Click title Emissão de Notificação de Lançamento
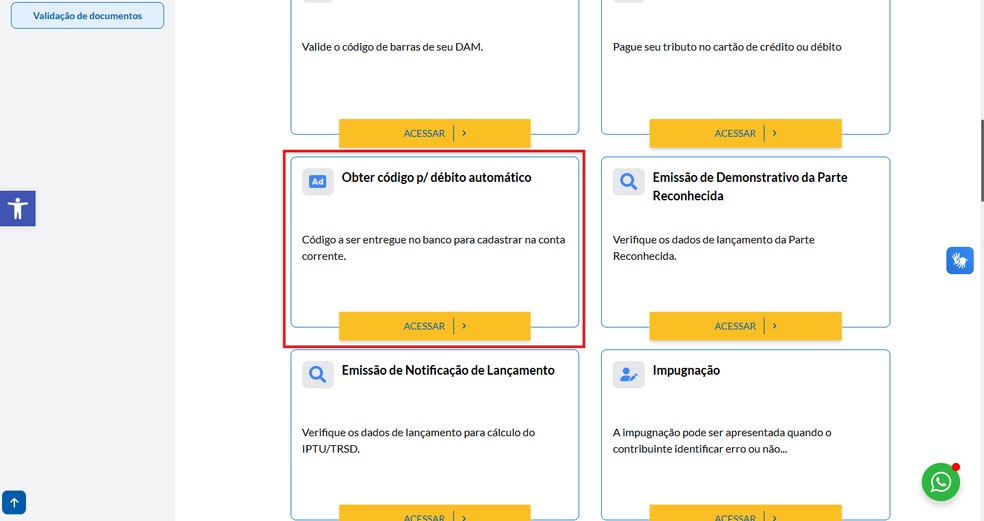984x521 pixels. click(448, 370)
